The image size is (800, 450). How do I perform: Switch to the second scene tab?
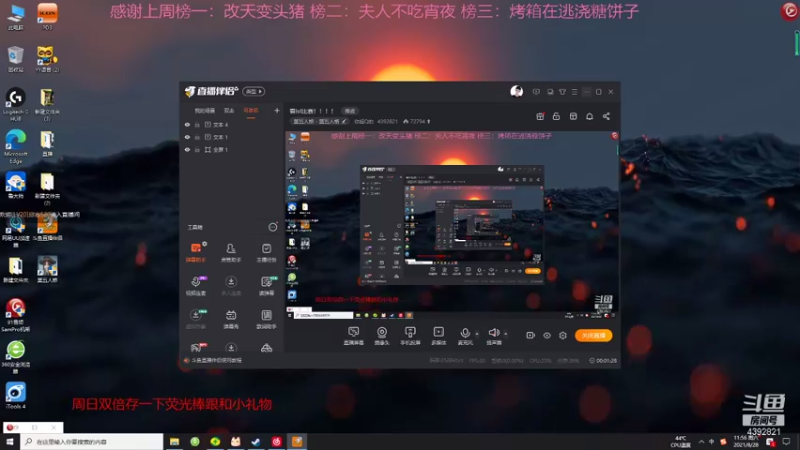[x=229, y=111]
